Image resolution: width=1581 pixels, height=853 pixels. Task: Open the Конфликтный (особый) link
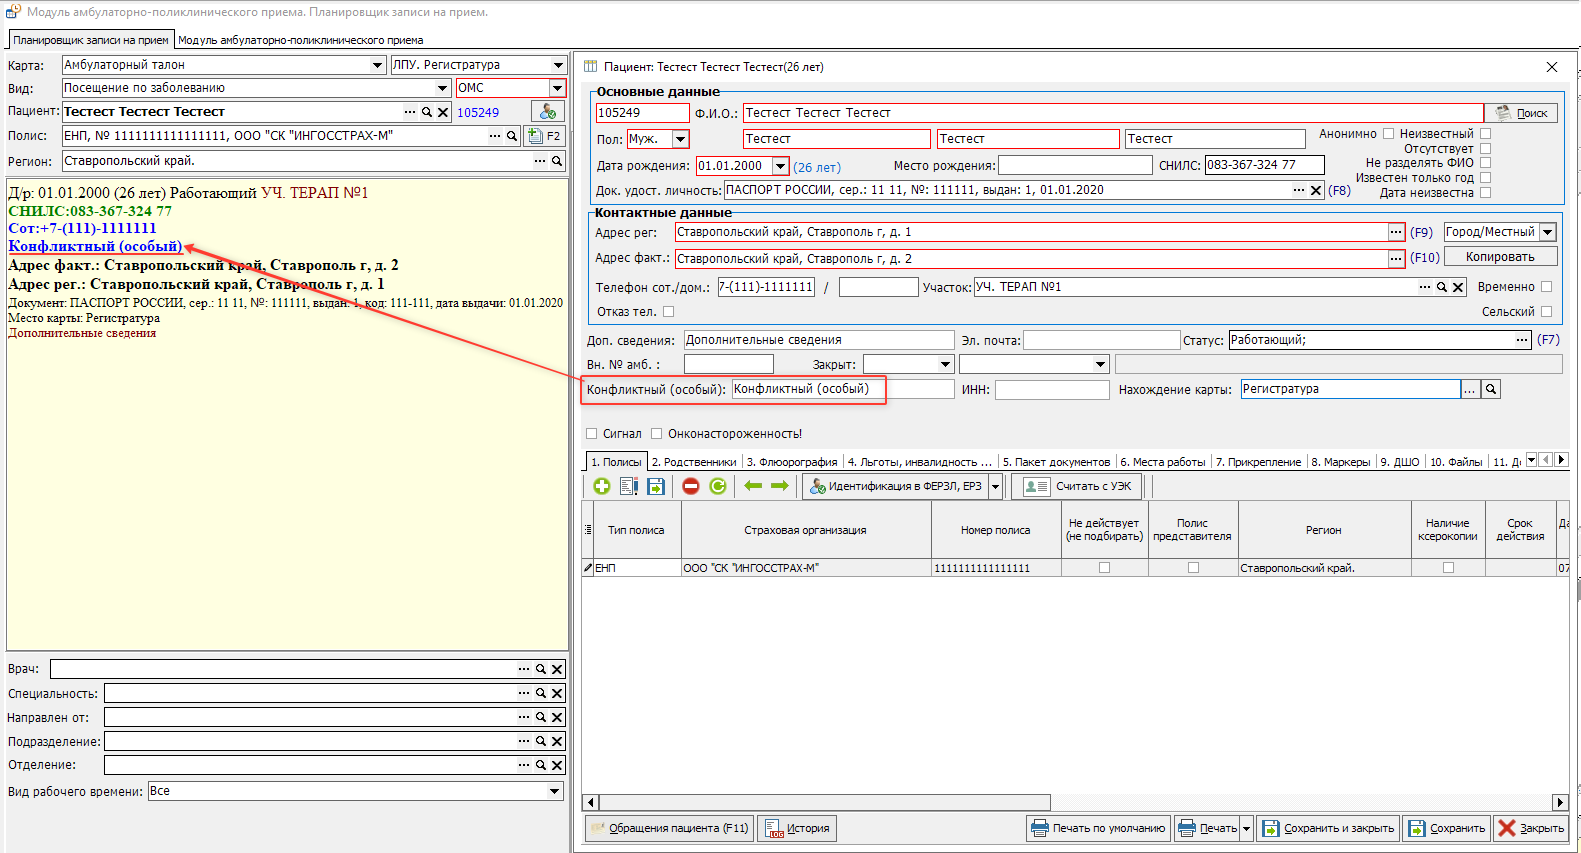[x=95, y=246]
